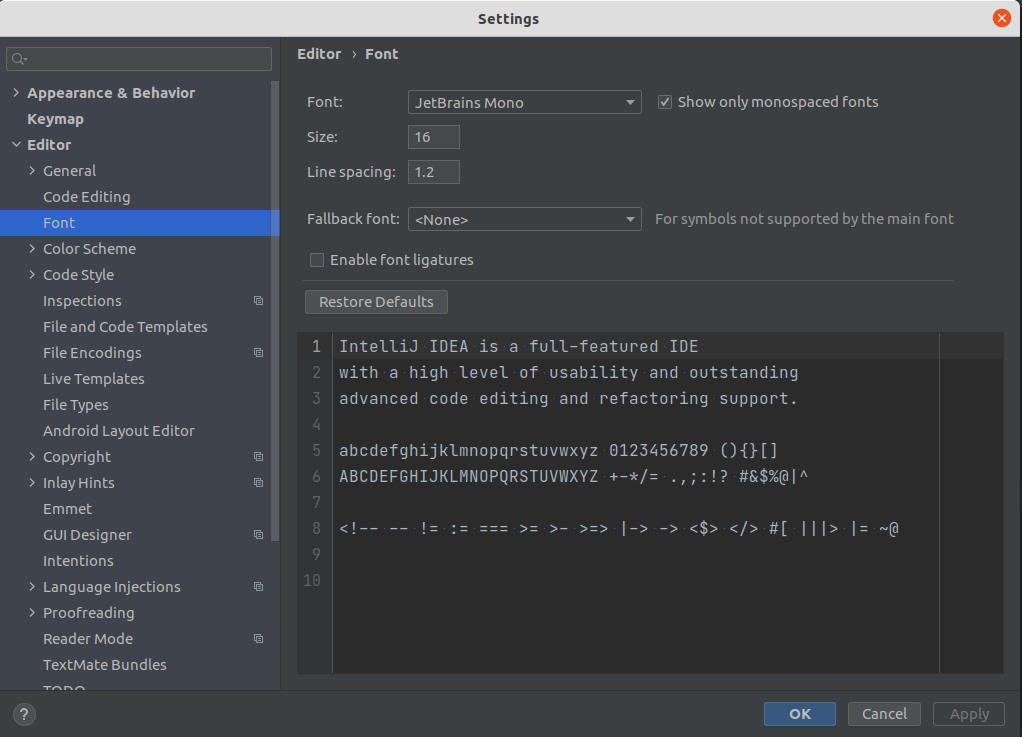This screenshot has width=1022, height=737.
Task: Click the icon next to Language Injections
Action: click(258, 587)
